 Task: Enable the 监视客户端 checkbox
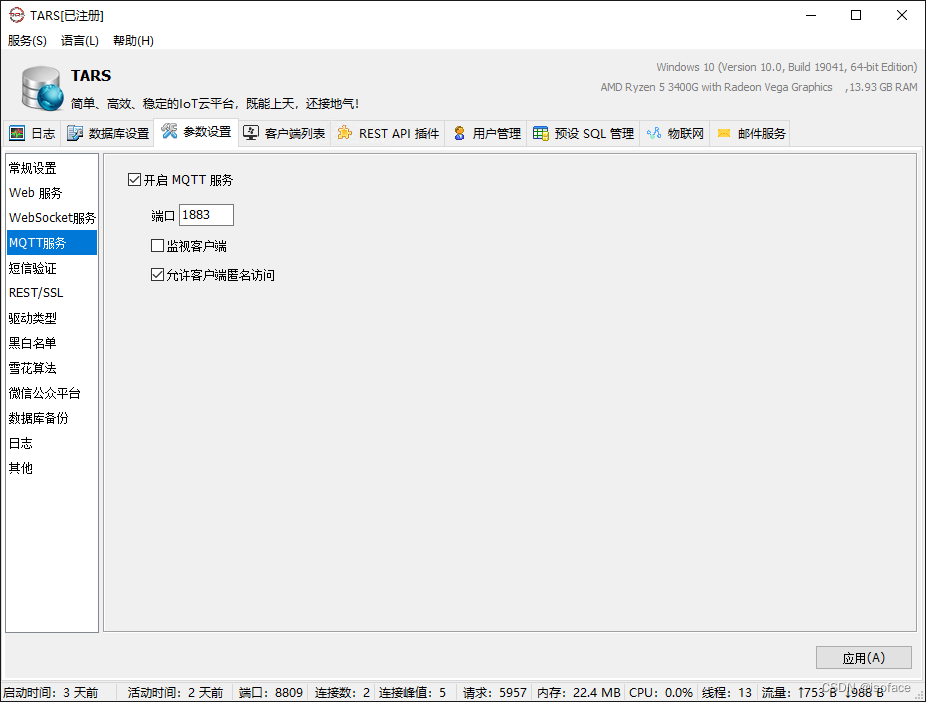click(157, 246)
